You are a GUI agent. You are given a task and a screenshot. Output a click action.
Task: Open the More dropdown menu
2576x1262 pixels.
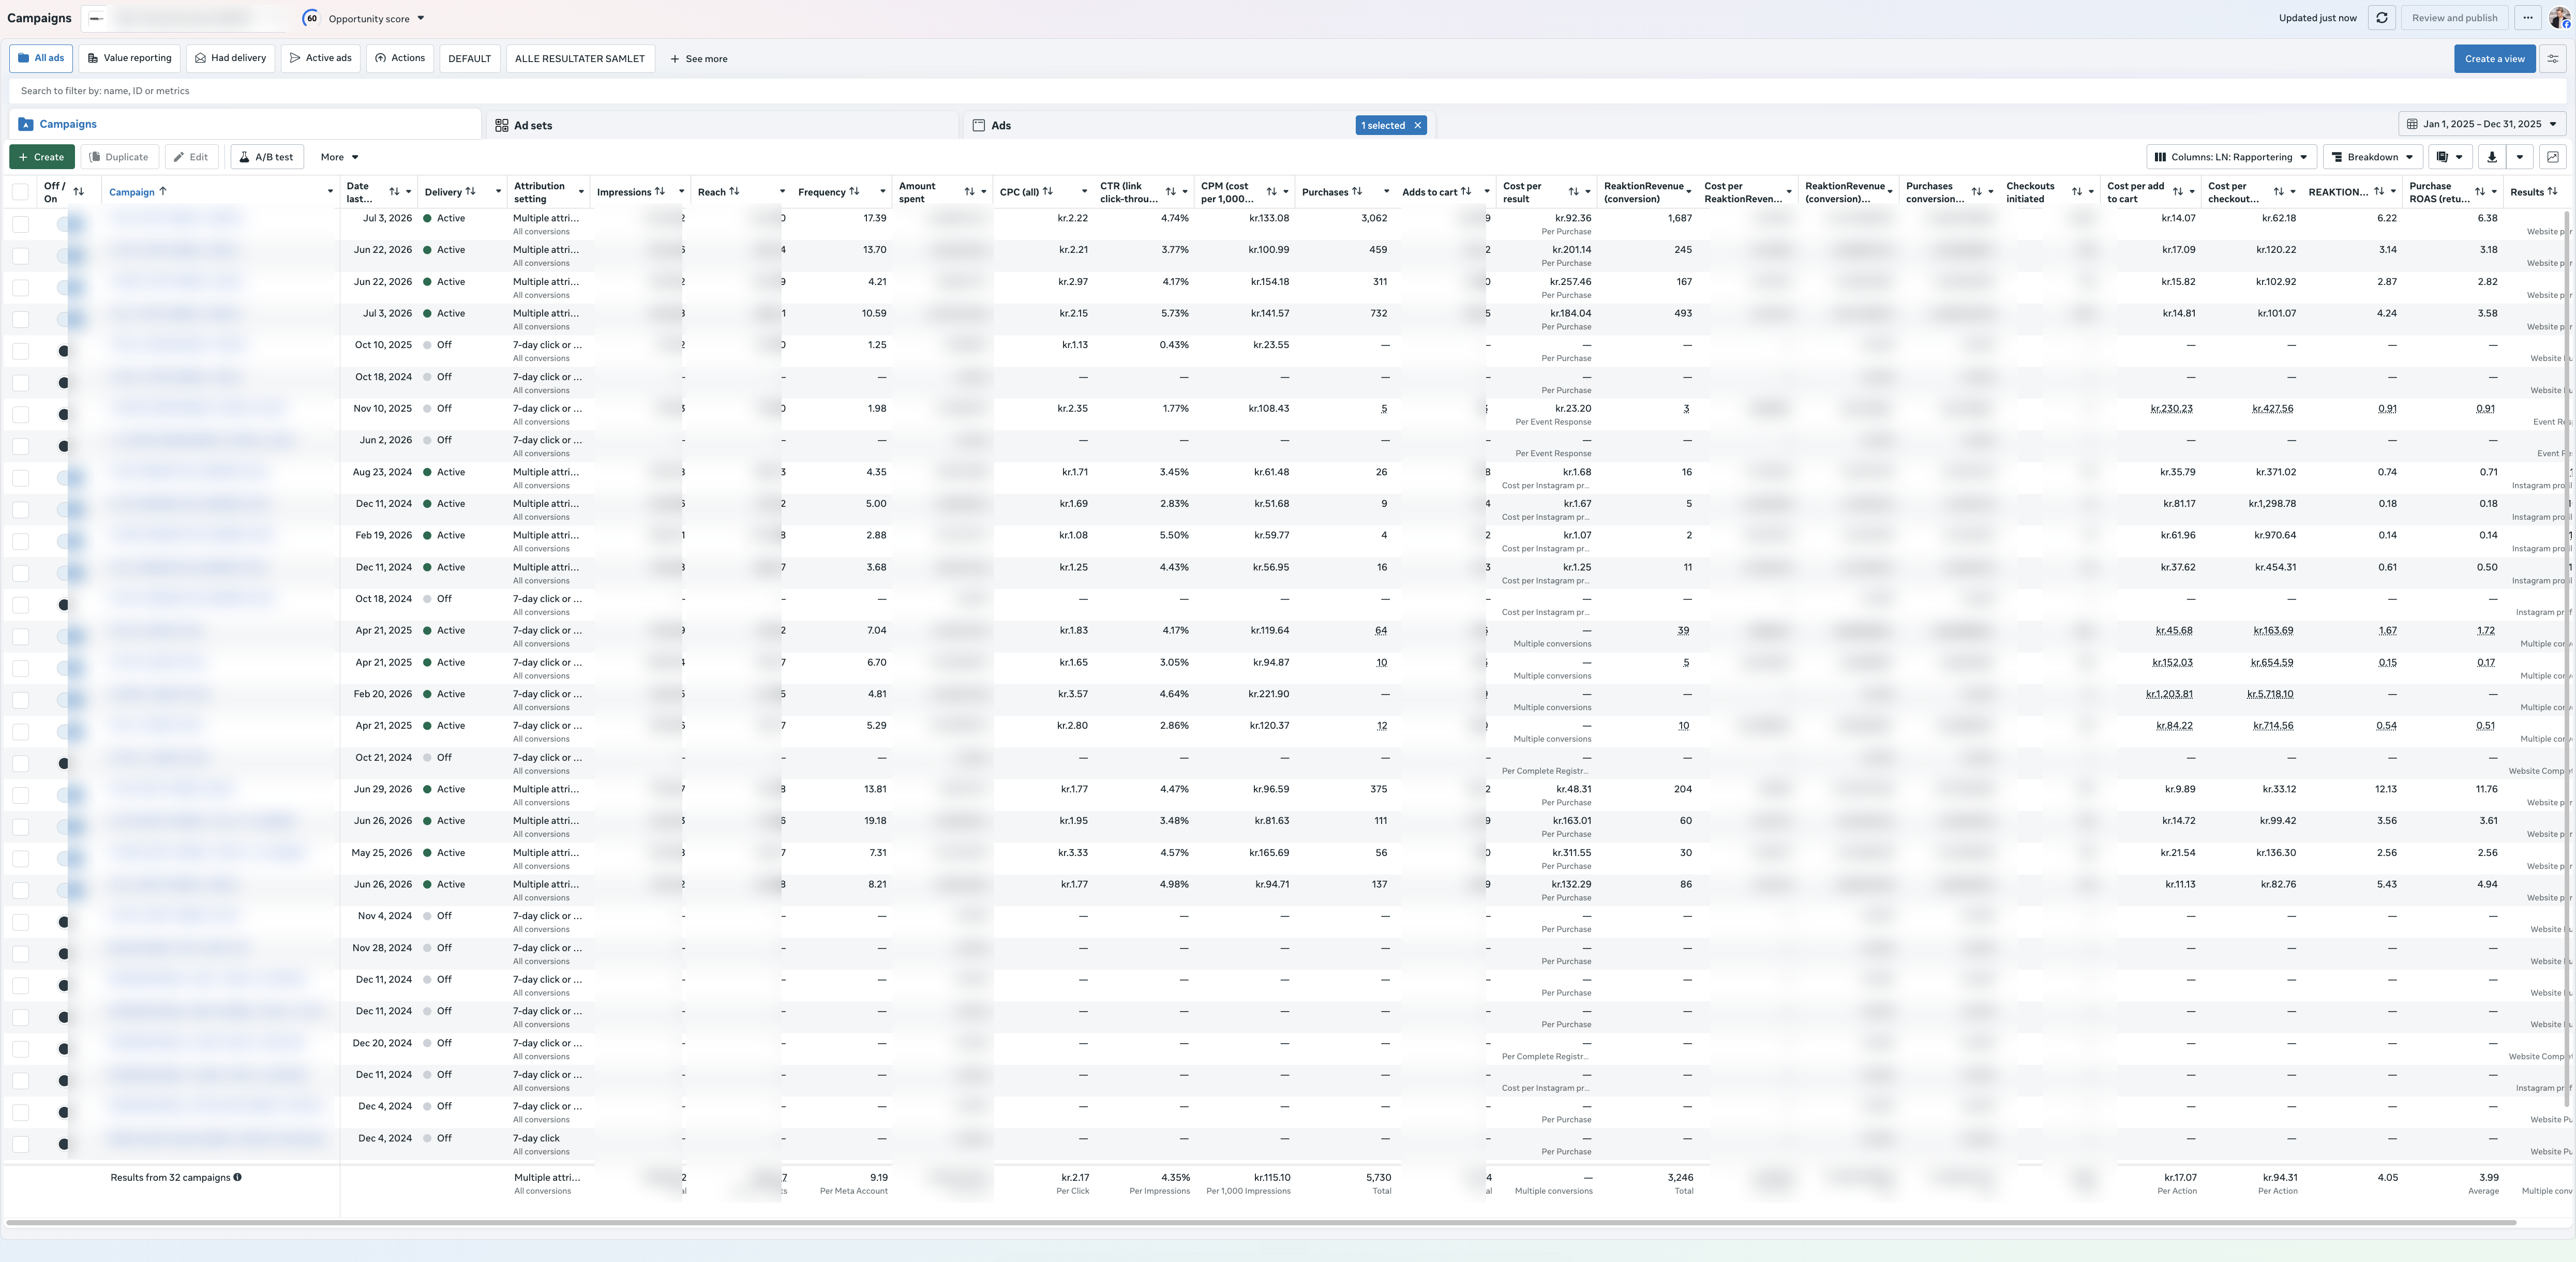tap(339, 157)
